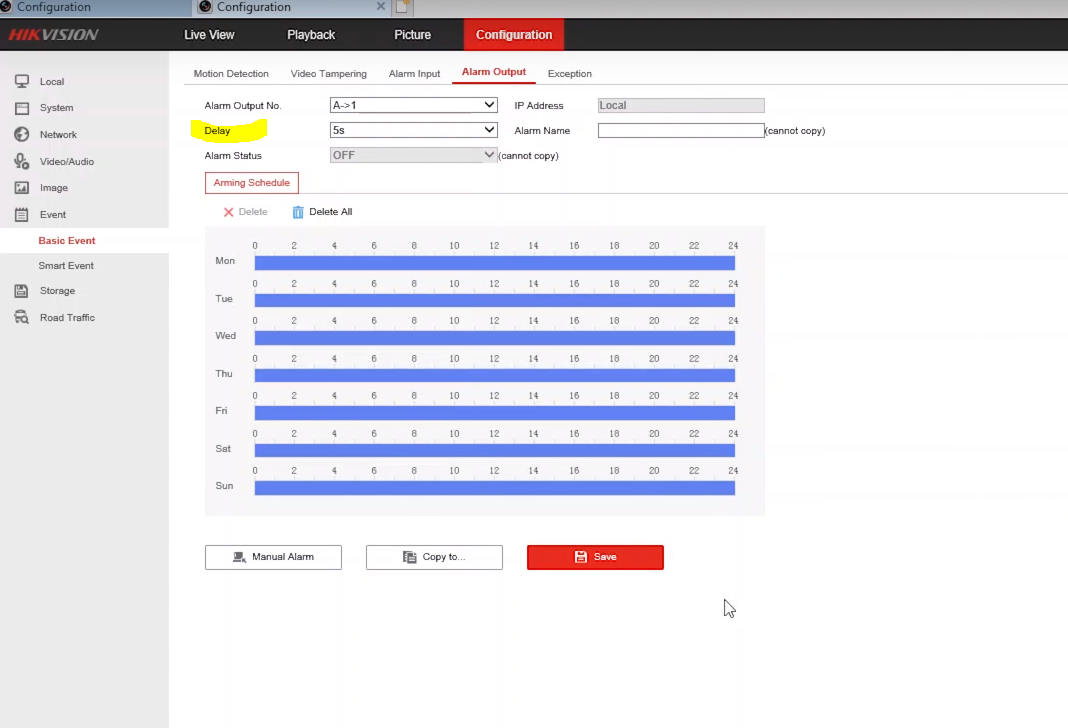Image resolution: width=1068 pixels, height=728 pixels.
Task: Select Monday's blue schedule bar
Action: [x=494, y=263]
